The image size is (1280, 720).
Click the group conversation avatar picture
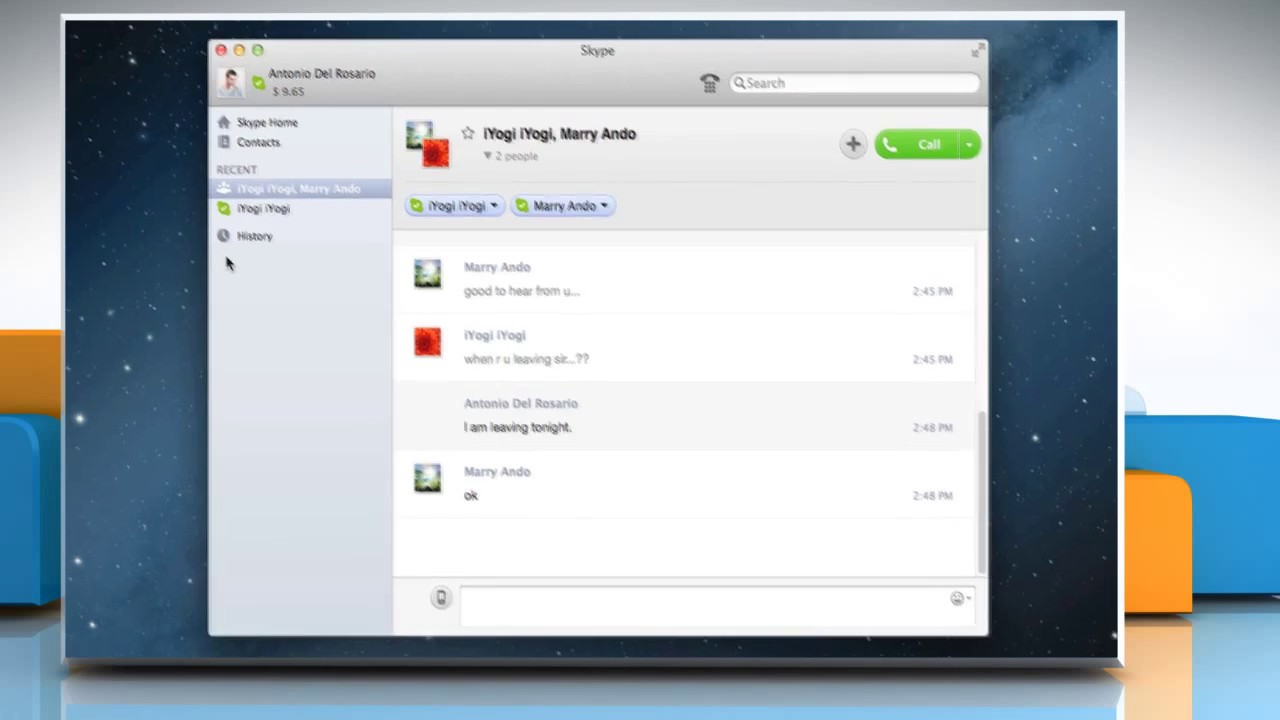428,145
